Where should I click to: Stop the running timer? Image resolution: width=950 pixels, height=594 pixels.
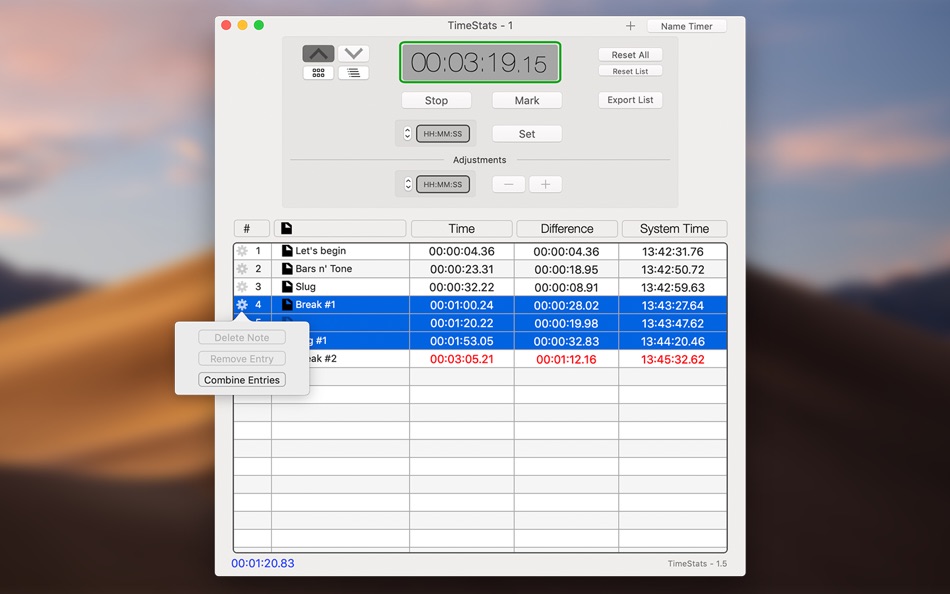(x=436, y=101)
